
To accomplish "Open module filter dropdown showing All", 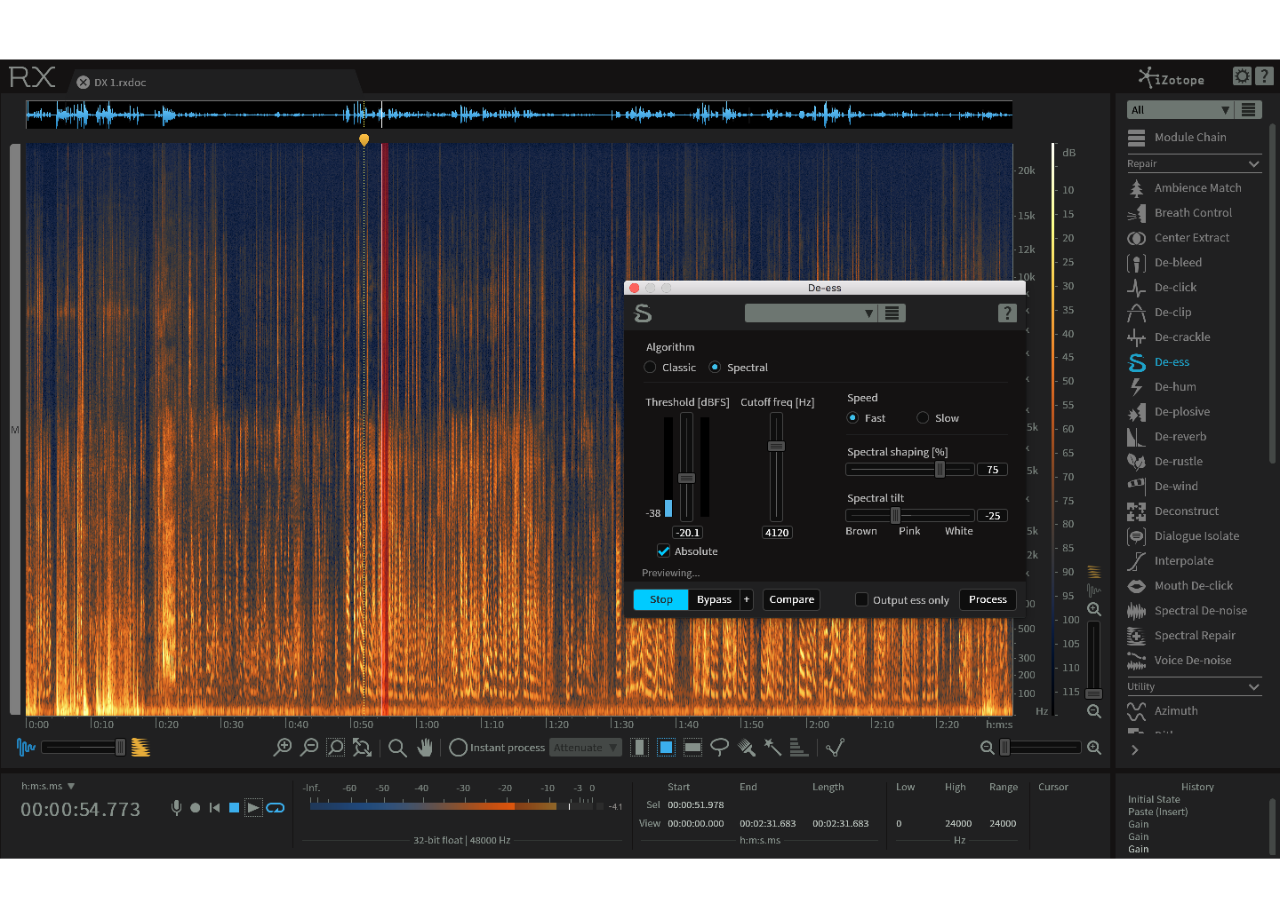I will pyautogui.click(x=1179, y=110).
